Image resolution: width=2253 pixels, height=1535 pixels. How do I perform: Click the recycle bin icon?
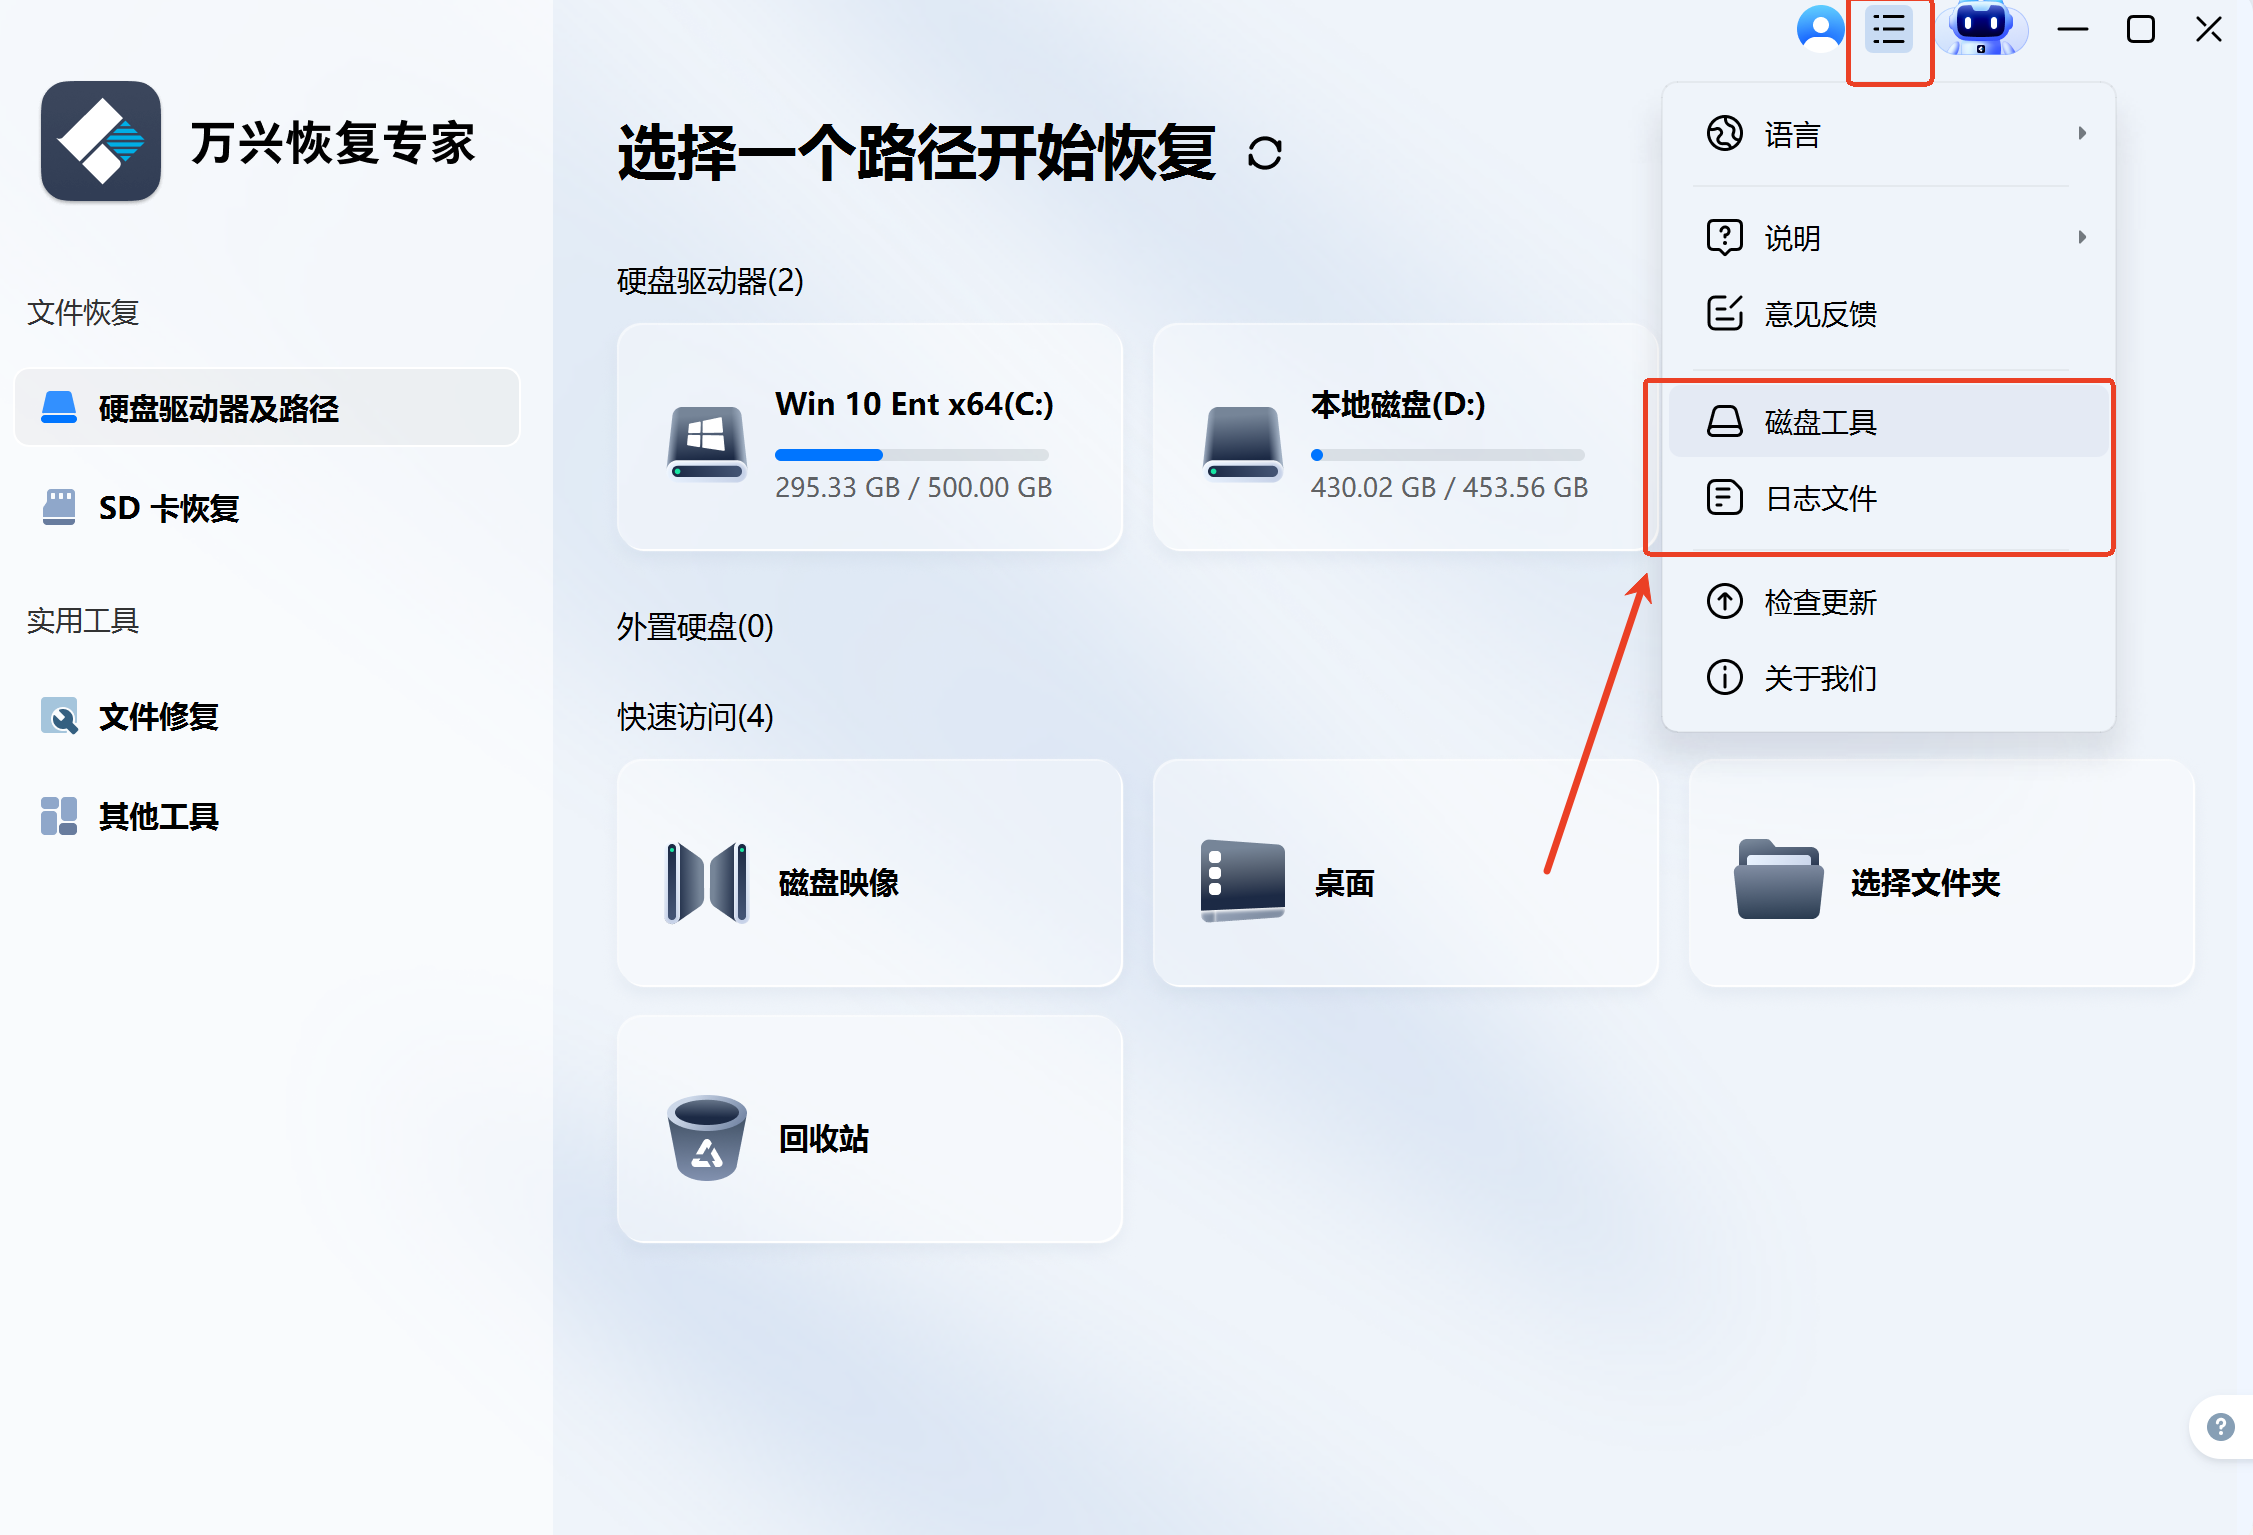[x=706, y=1138]
